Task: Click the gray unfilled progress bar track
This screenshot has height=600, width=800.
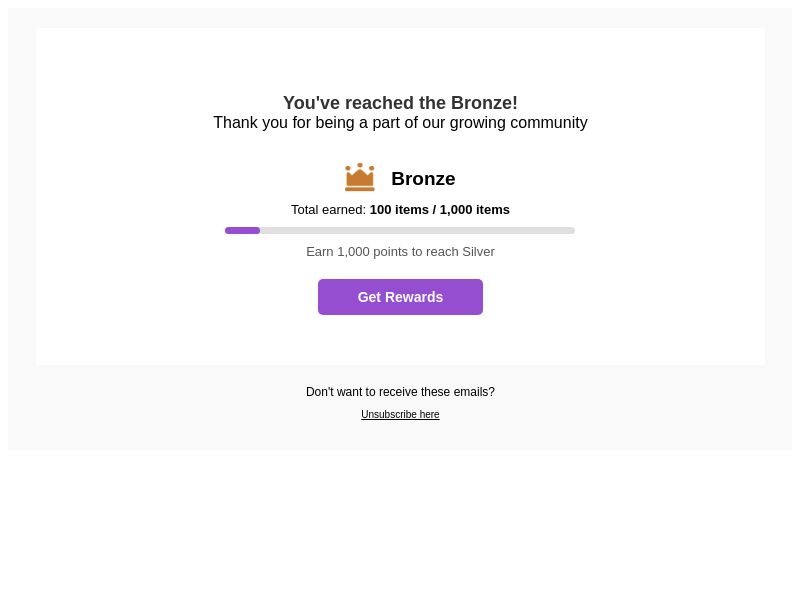Action: (417, 231)
